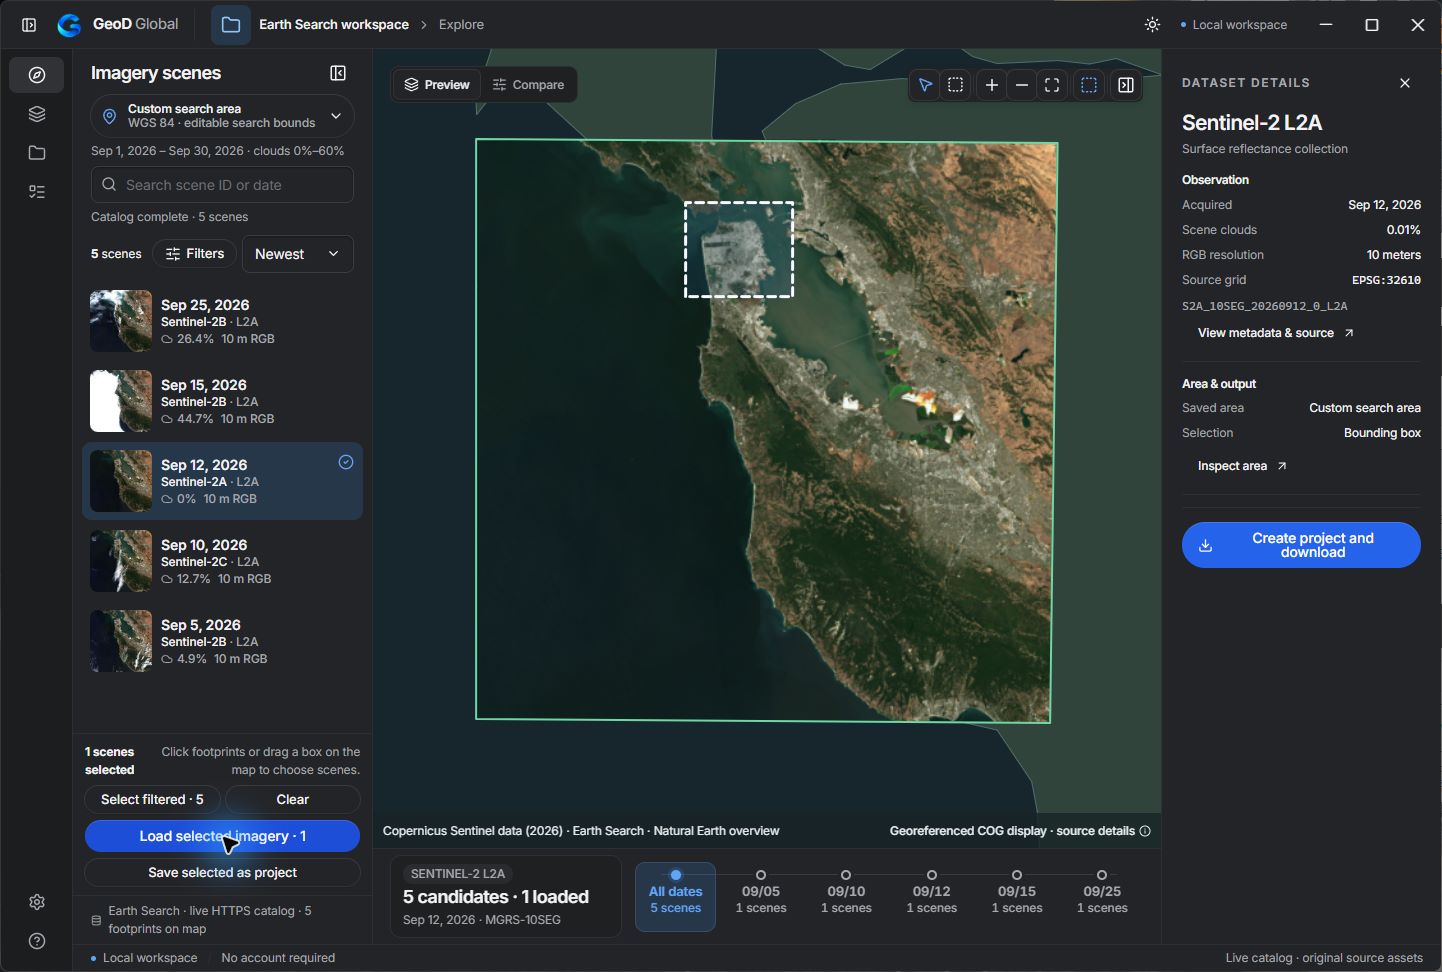This screenshot has height=972, width=1442.
Task: Go to the Earth Search workspace breadcrumb
Action: point(334,25)
